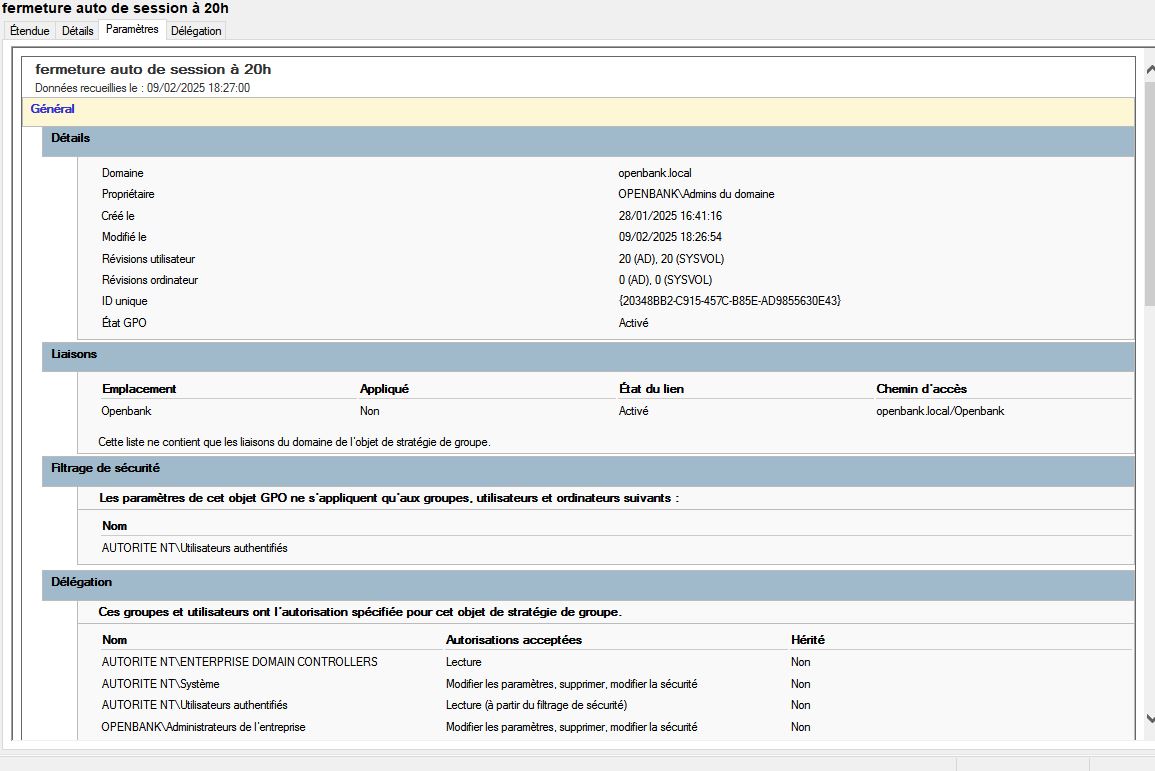Open the Délégation tab at top
The height and width of the screenshot is (771, 1155).
(196, 31)
